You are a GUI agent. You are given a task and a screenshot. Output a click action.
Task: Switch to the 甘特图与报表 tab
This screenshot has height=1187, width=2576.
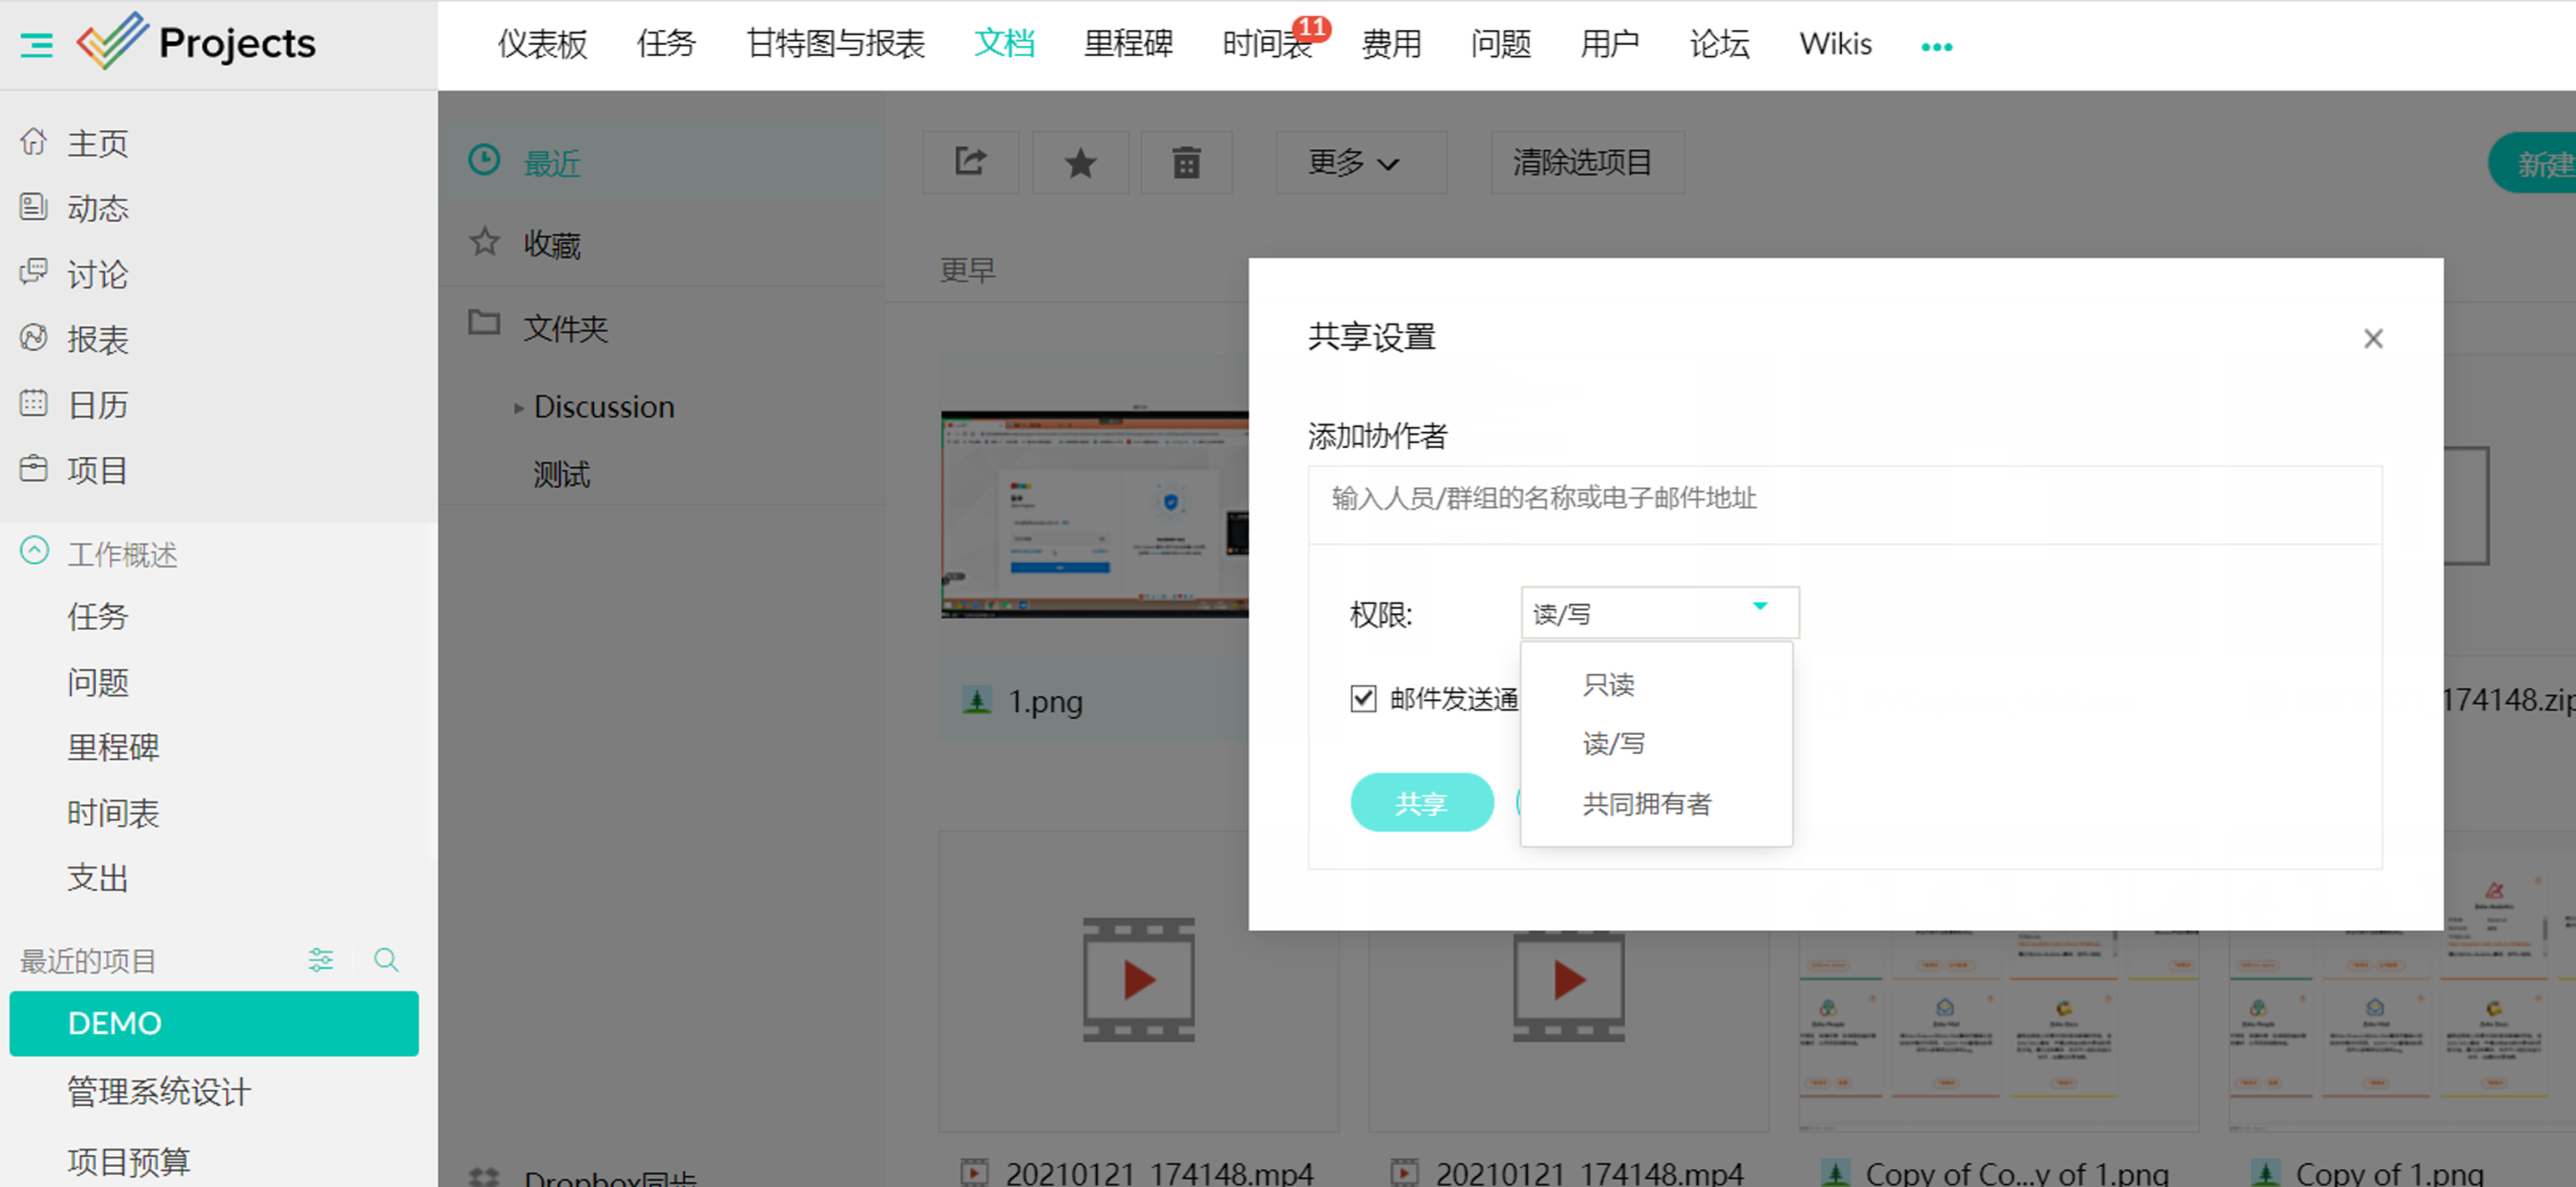tap(835, 44)
